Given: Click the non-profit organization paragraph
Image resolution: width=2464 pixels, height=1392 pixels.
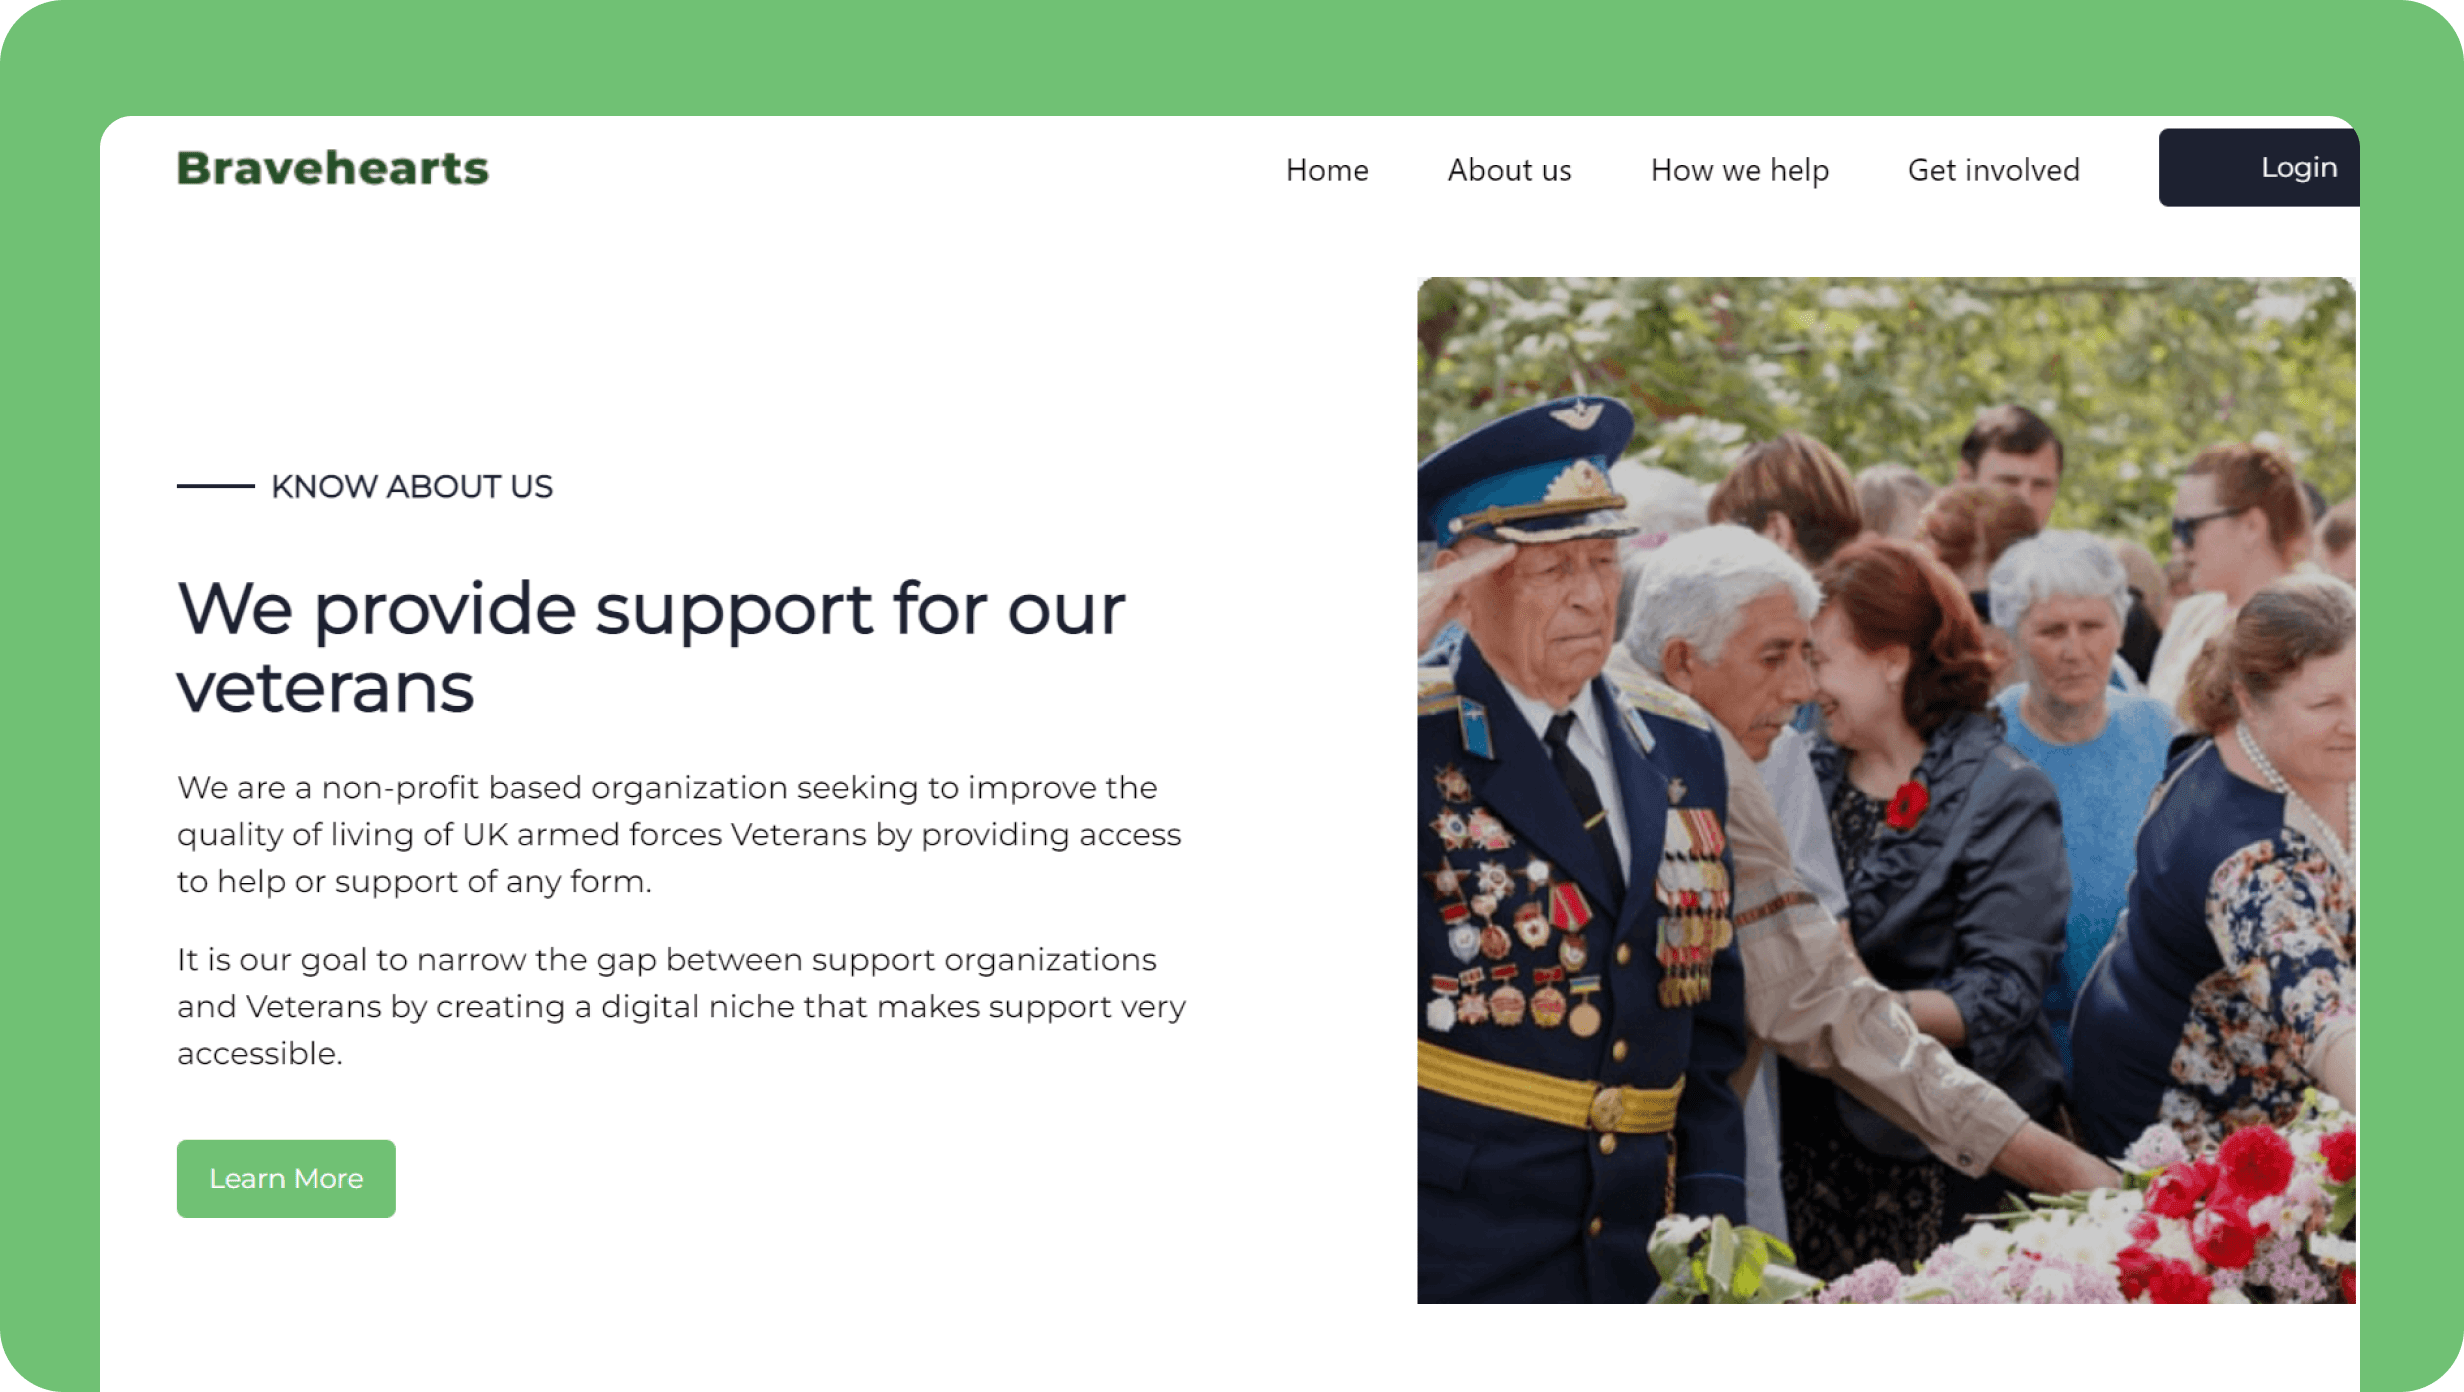Looking at the screenshot, I should point(679,834).
